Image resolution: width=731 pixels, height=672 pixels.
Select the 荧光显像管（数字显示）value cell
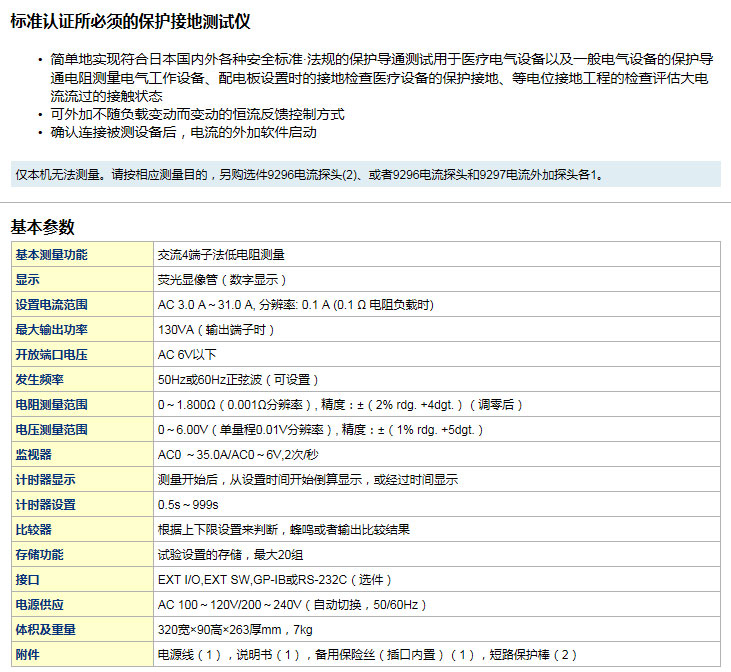[x=222, y=280]
